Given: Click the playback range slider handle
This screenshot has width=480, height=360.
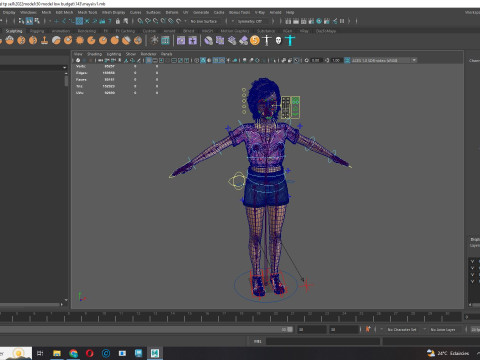Looking at the screenshot, I should [x=290, y=329].
